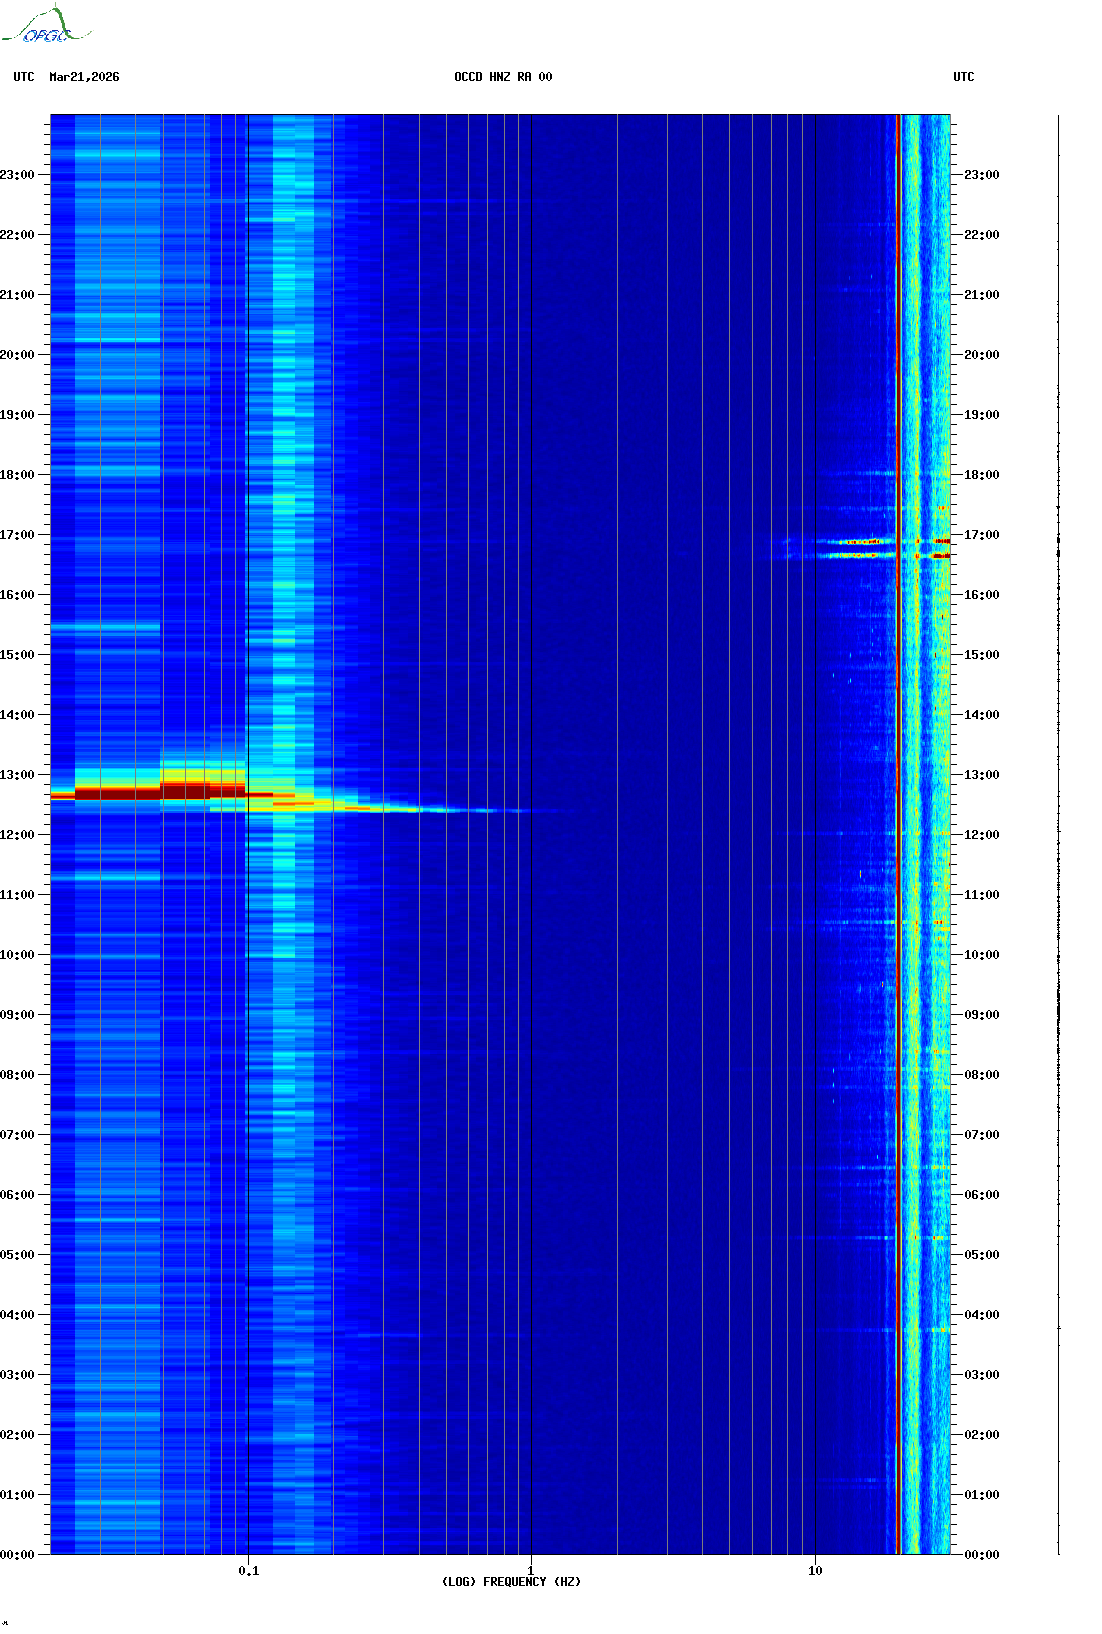1102x1634 pixels.
Task: Select the (LOG) FREQUENCY (HZ) axis title
Action: click(x=511, y=1582)
